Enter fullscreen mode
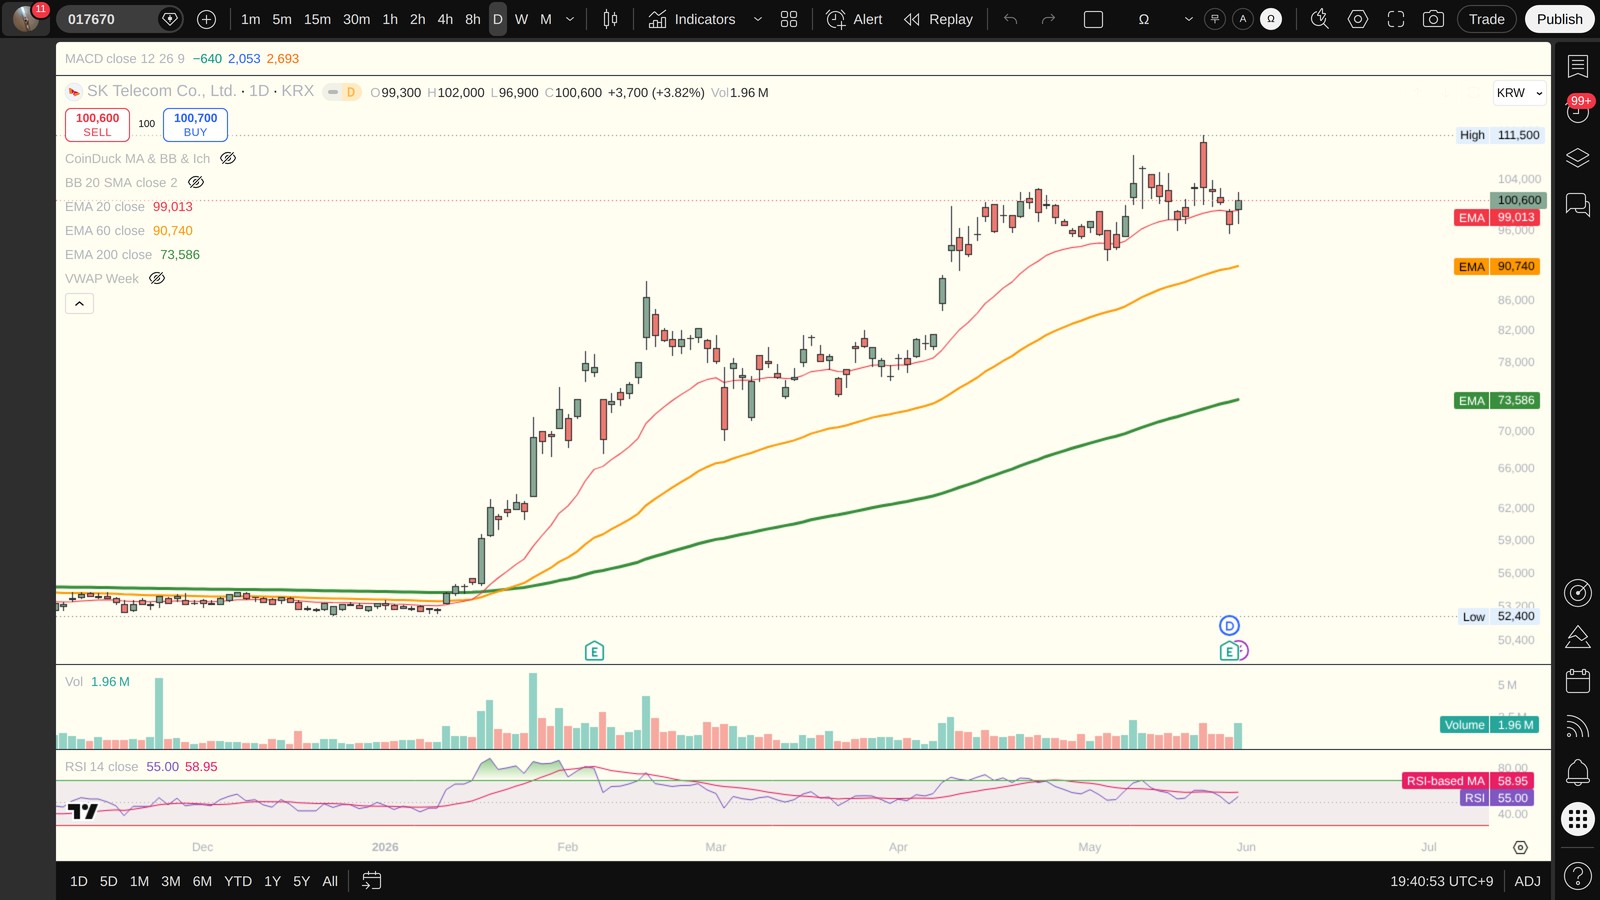 click(1396, 19)
